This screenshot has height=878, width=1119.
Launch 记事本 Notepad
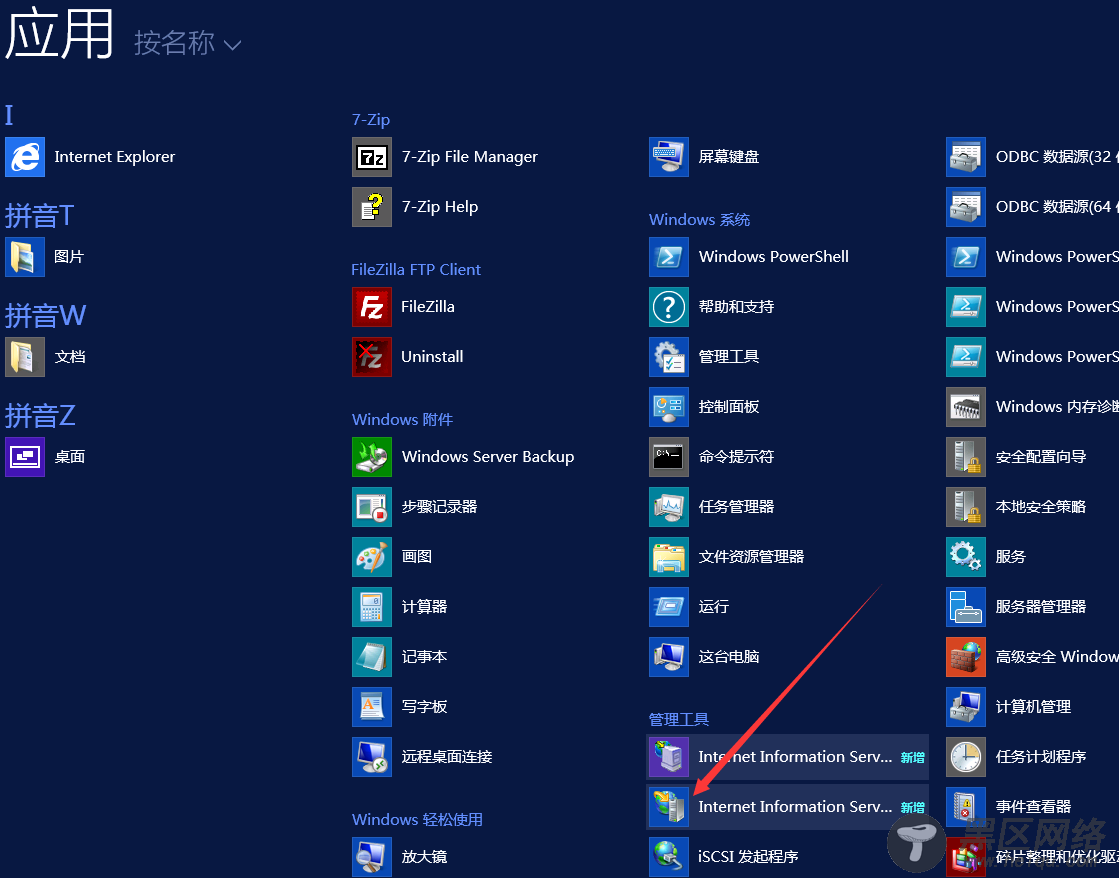click(x=400, y=657)
